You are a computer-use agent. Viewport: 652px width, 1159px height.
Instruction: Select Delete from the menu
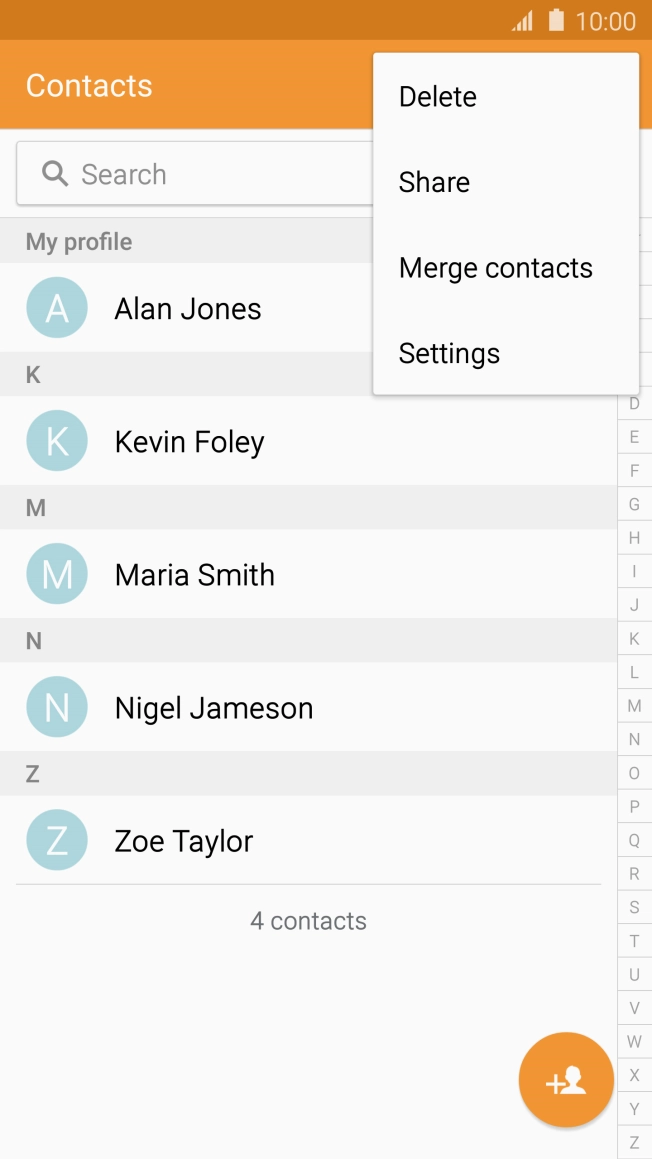[x=437, y=96]
